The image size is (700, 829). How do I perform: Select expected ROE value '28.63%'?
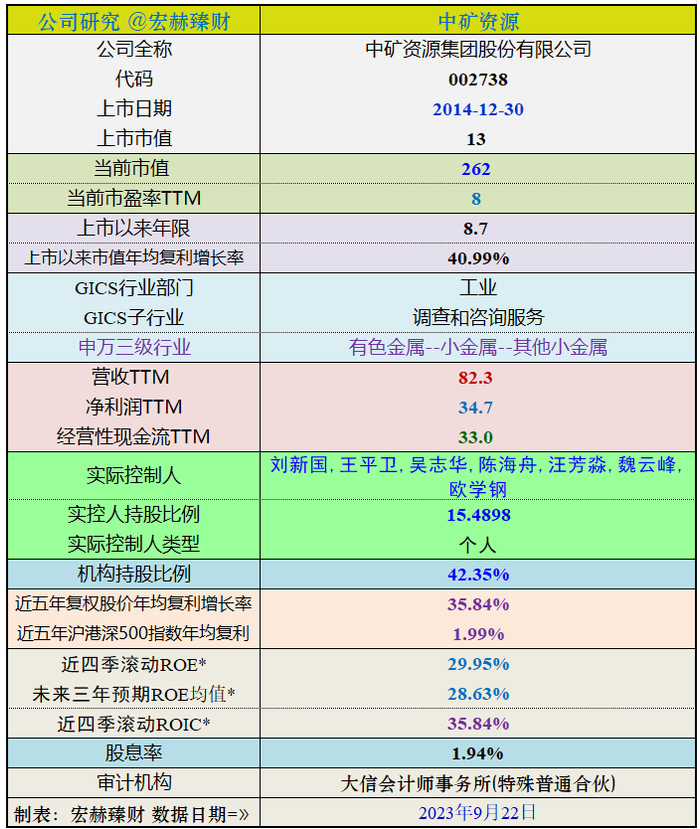[478, 694]
